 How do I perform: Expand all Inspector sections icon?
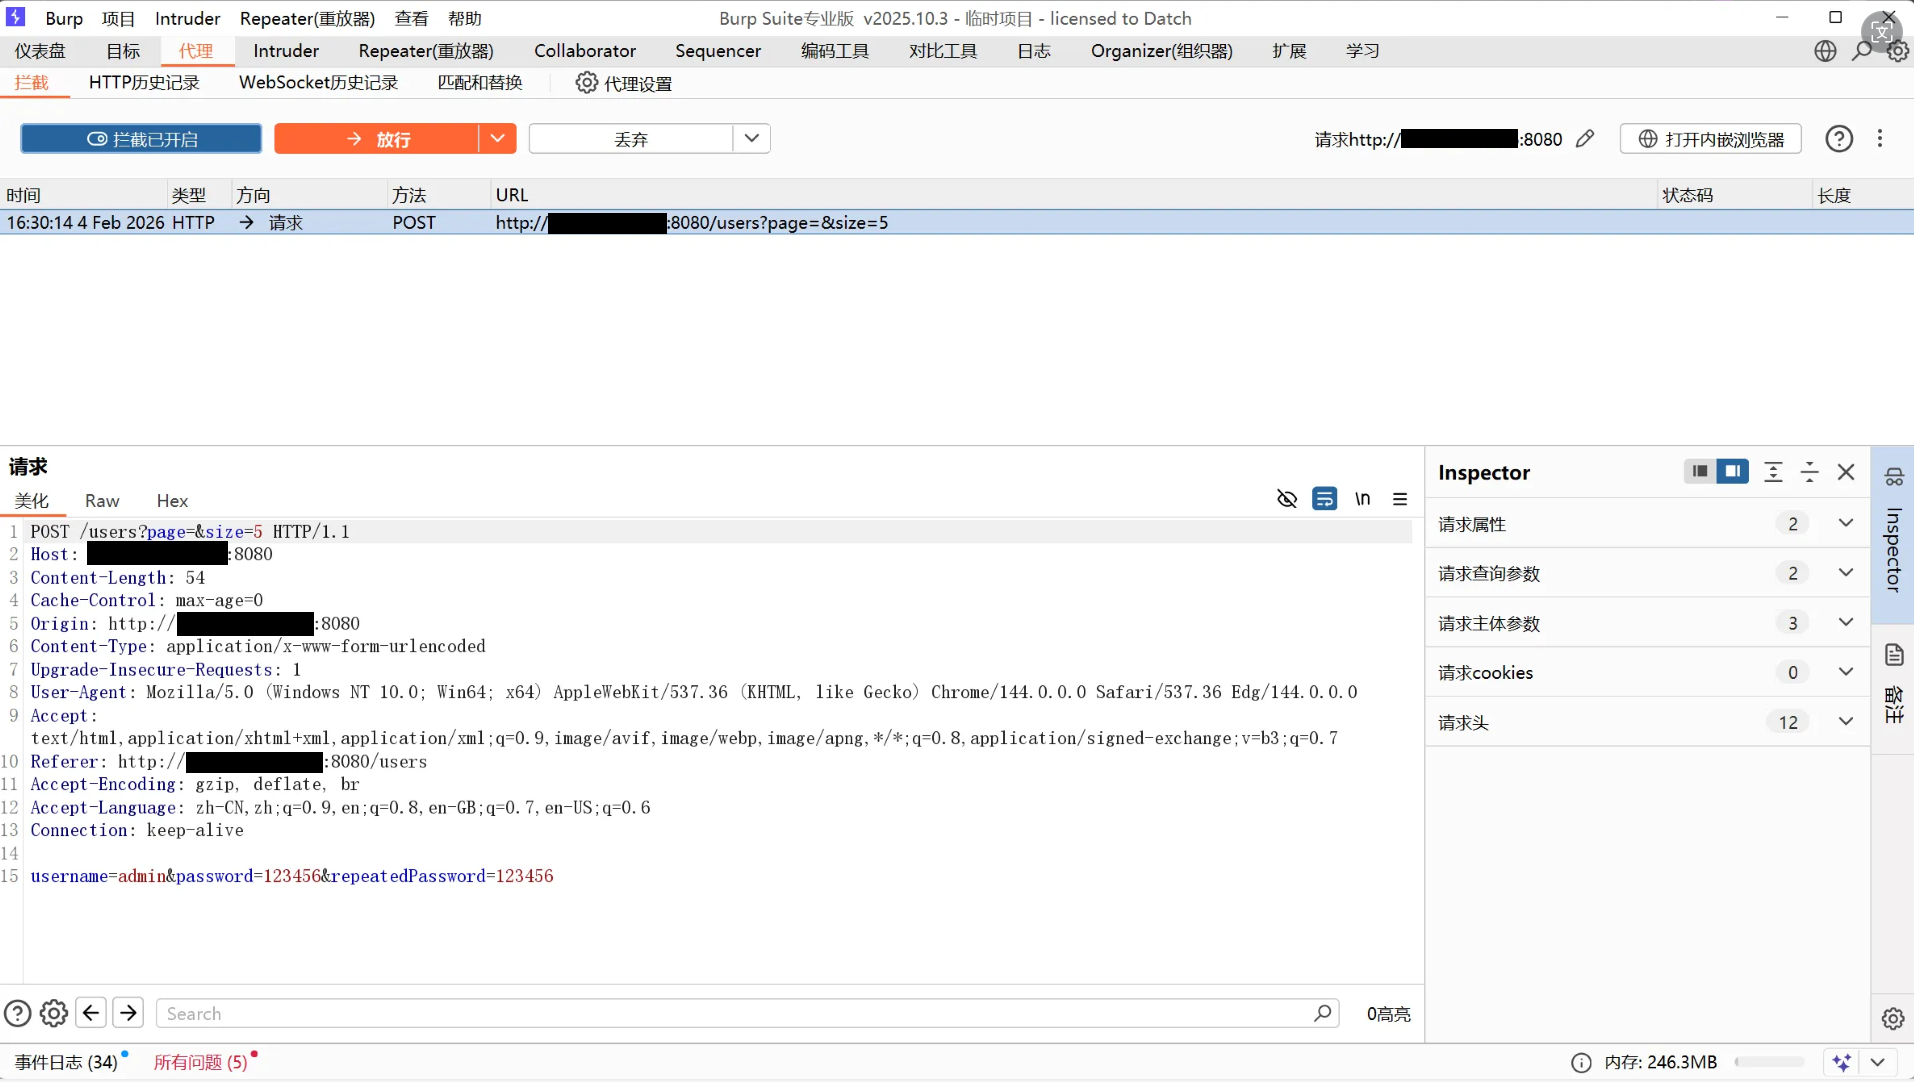click(x=1773, y=472)
